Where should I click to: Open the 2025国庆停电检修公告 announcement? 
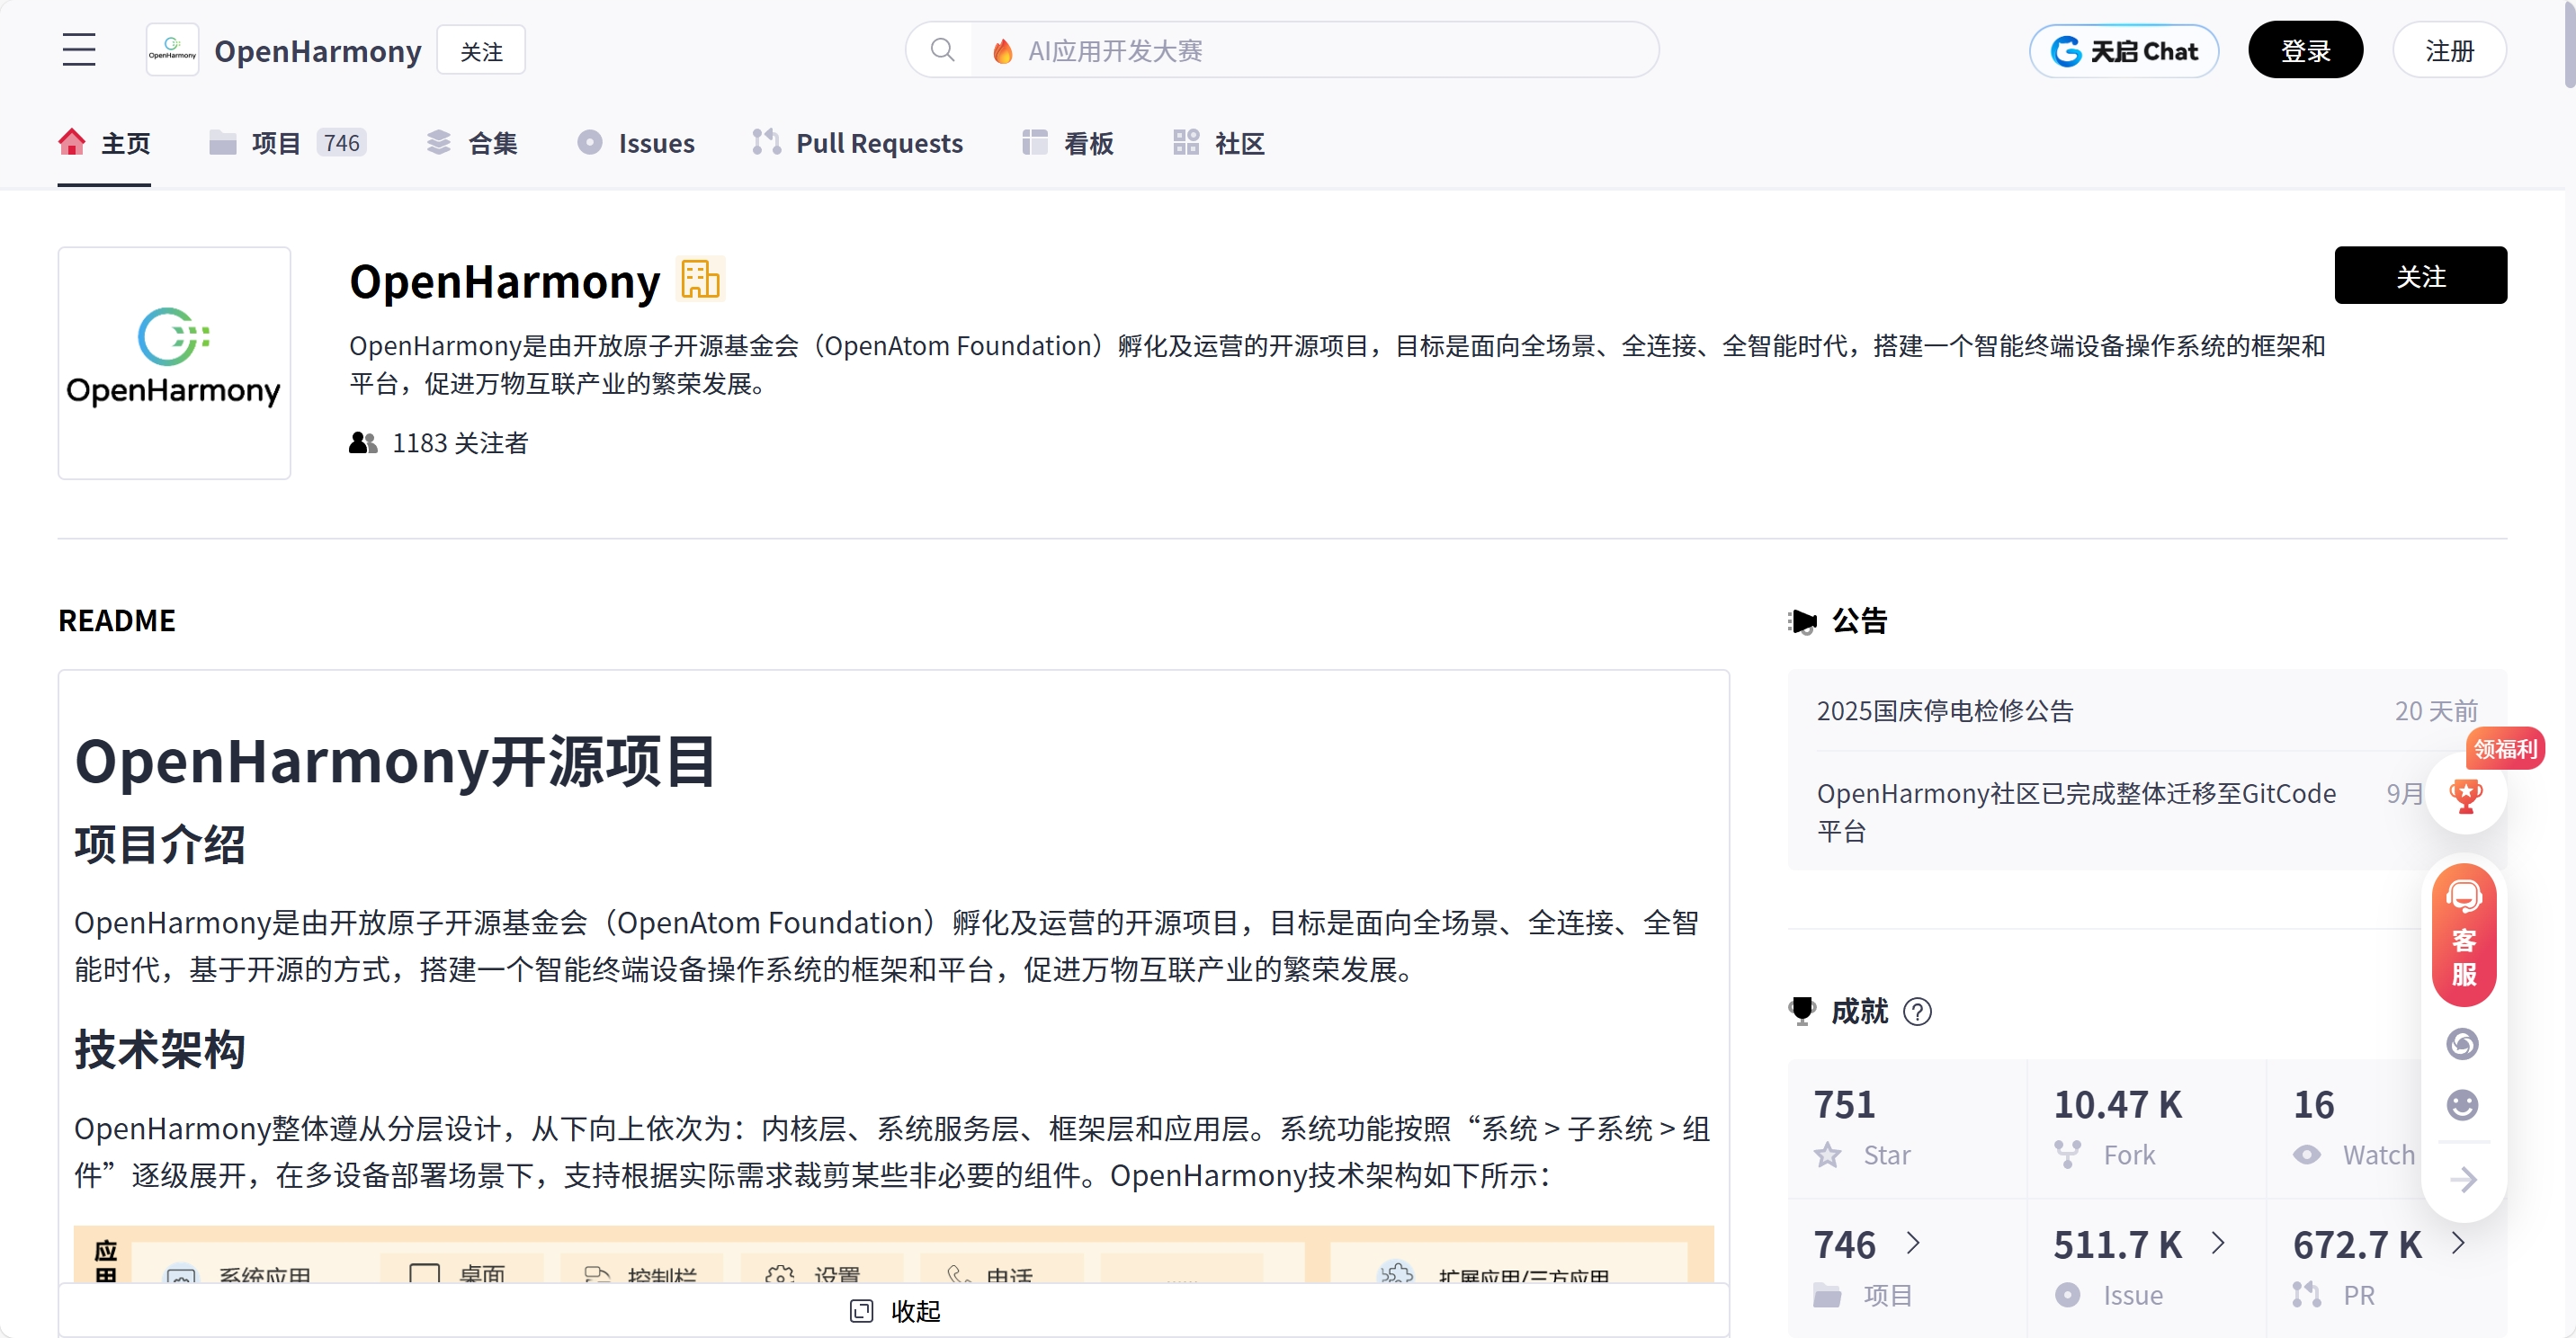point(1944,711)
